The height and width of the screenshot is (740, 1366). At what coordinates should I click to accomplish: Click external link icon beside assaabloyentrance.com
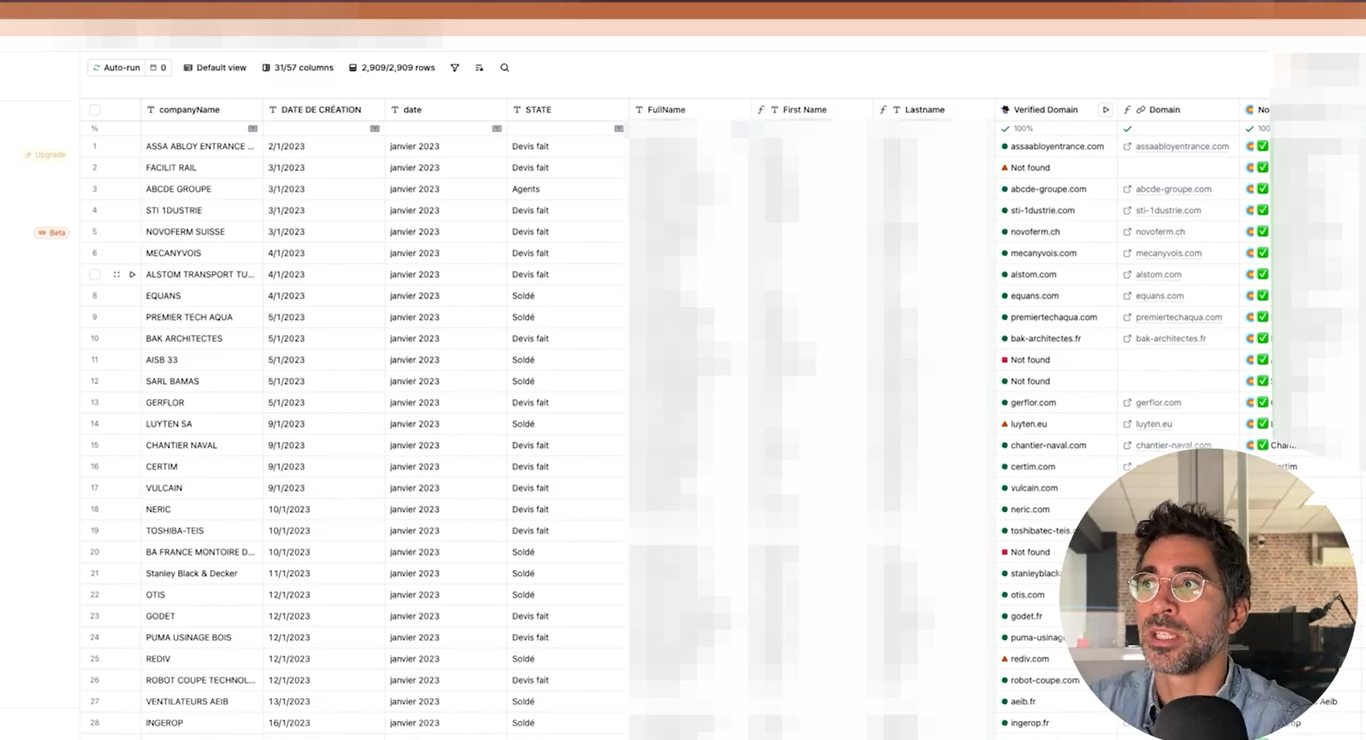tap(1127, 147)
